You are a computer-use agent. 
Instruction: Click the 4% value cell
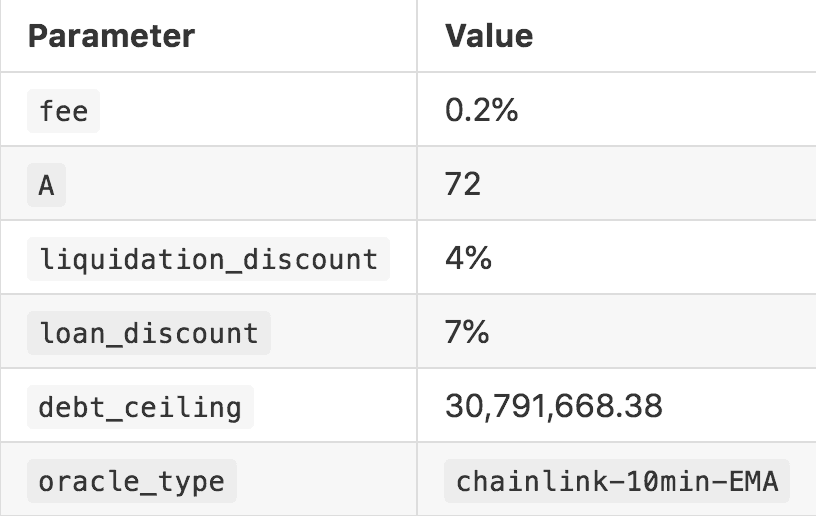click(468, 258)
